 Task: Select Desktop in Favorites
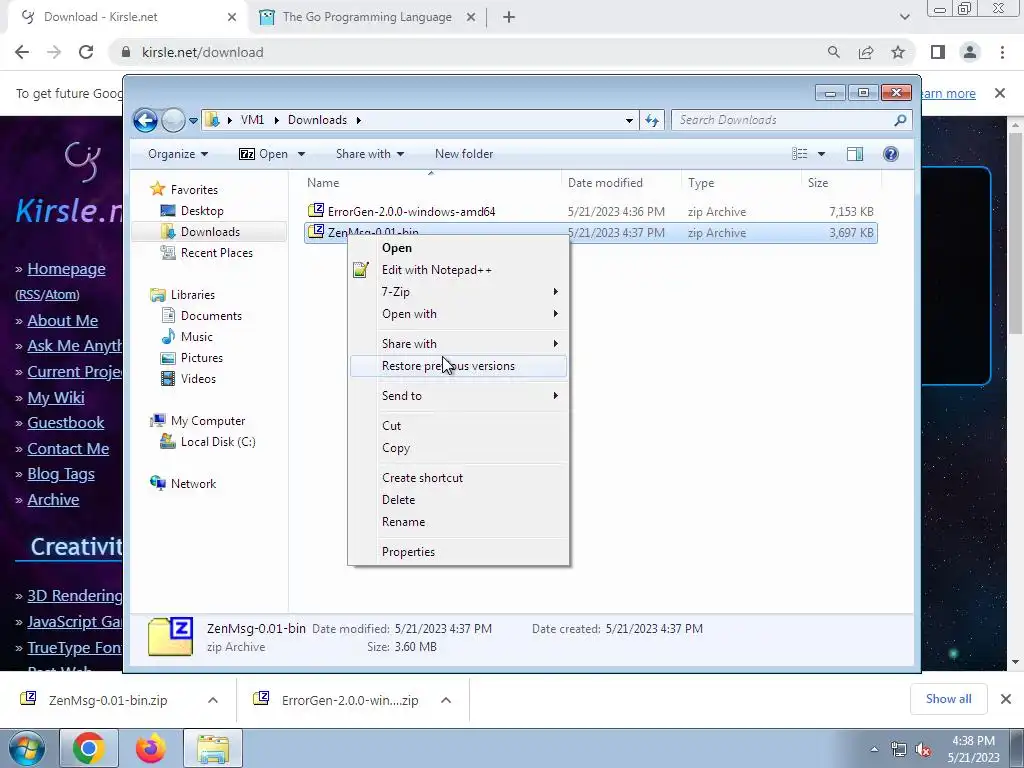coord(202,211)
